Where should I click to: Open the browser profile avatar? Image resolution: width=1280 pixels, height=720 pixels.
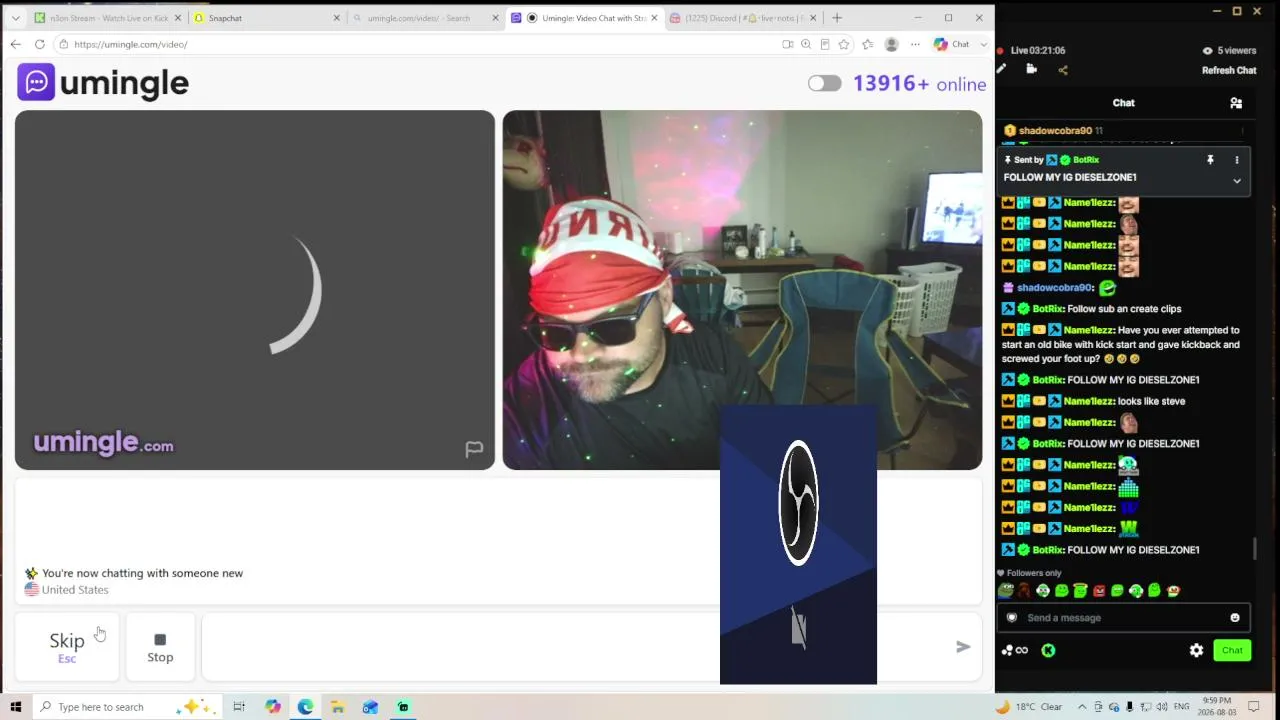[891, 44]
